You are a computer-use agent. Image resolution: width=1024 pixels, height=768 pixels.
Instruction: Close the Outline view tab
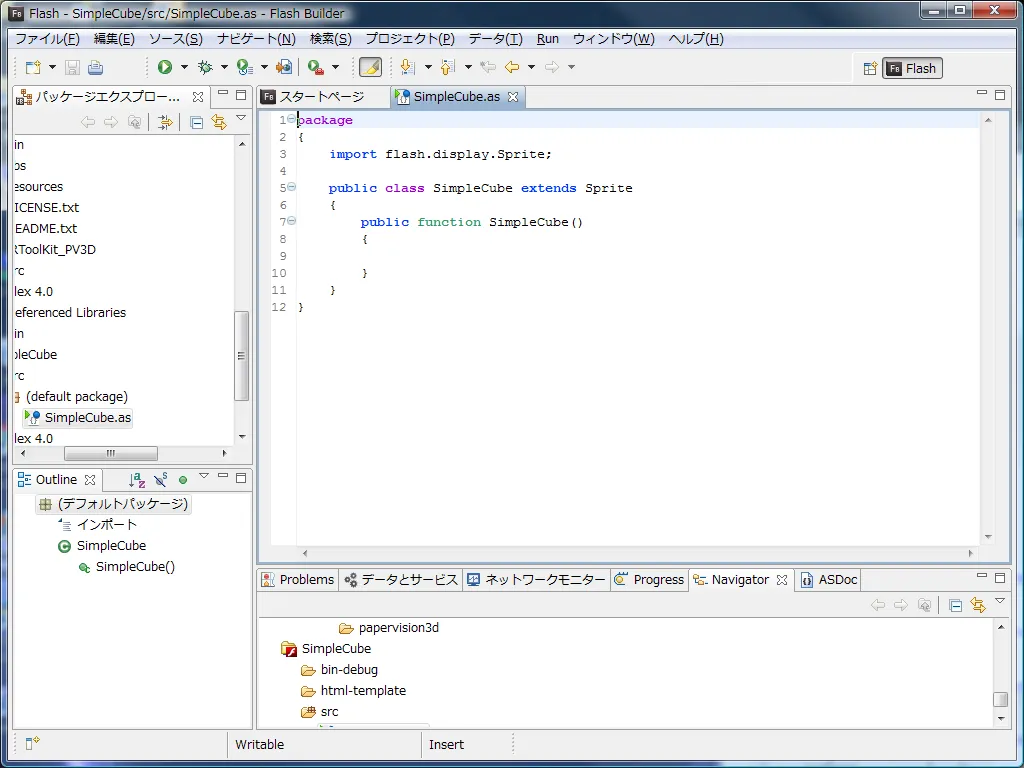coord(90,480)
